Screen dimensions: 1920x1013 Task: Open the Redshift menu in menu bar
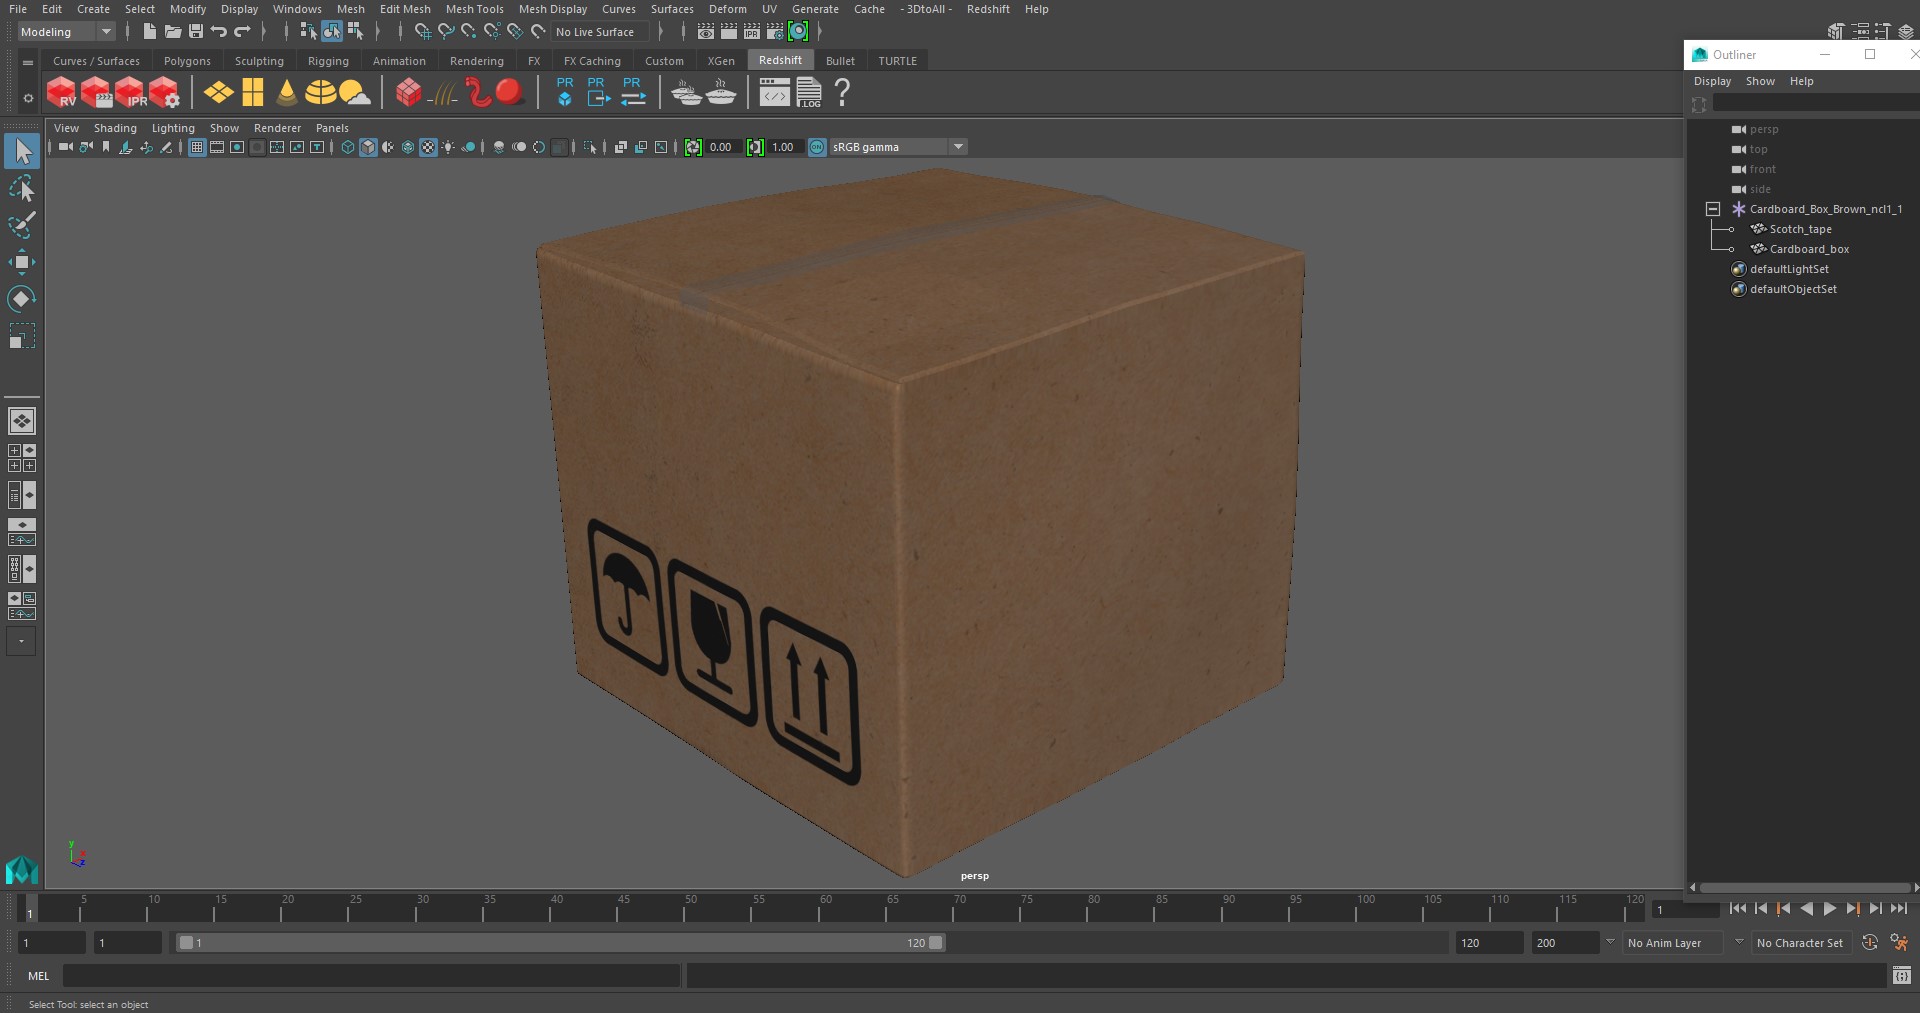(x=988, y=9)
